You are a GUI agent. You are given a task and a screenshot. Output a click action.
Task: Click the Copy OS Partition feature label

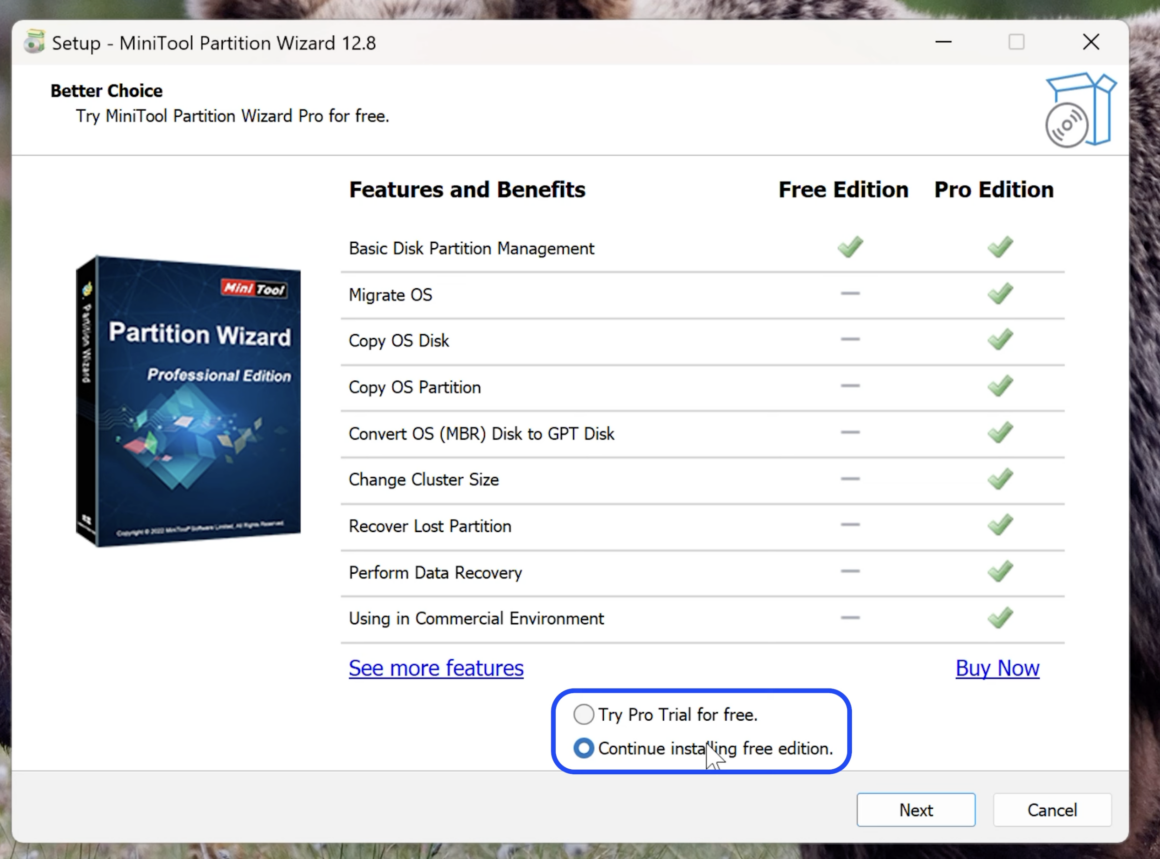tap(414, 387)
